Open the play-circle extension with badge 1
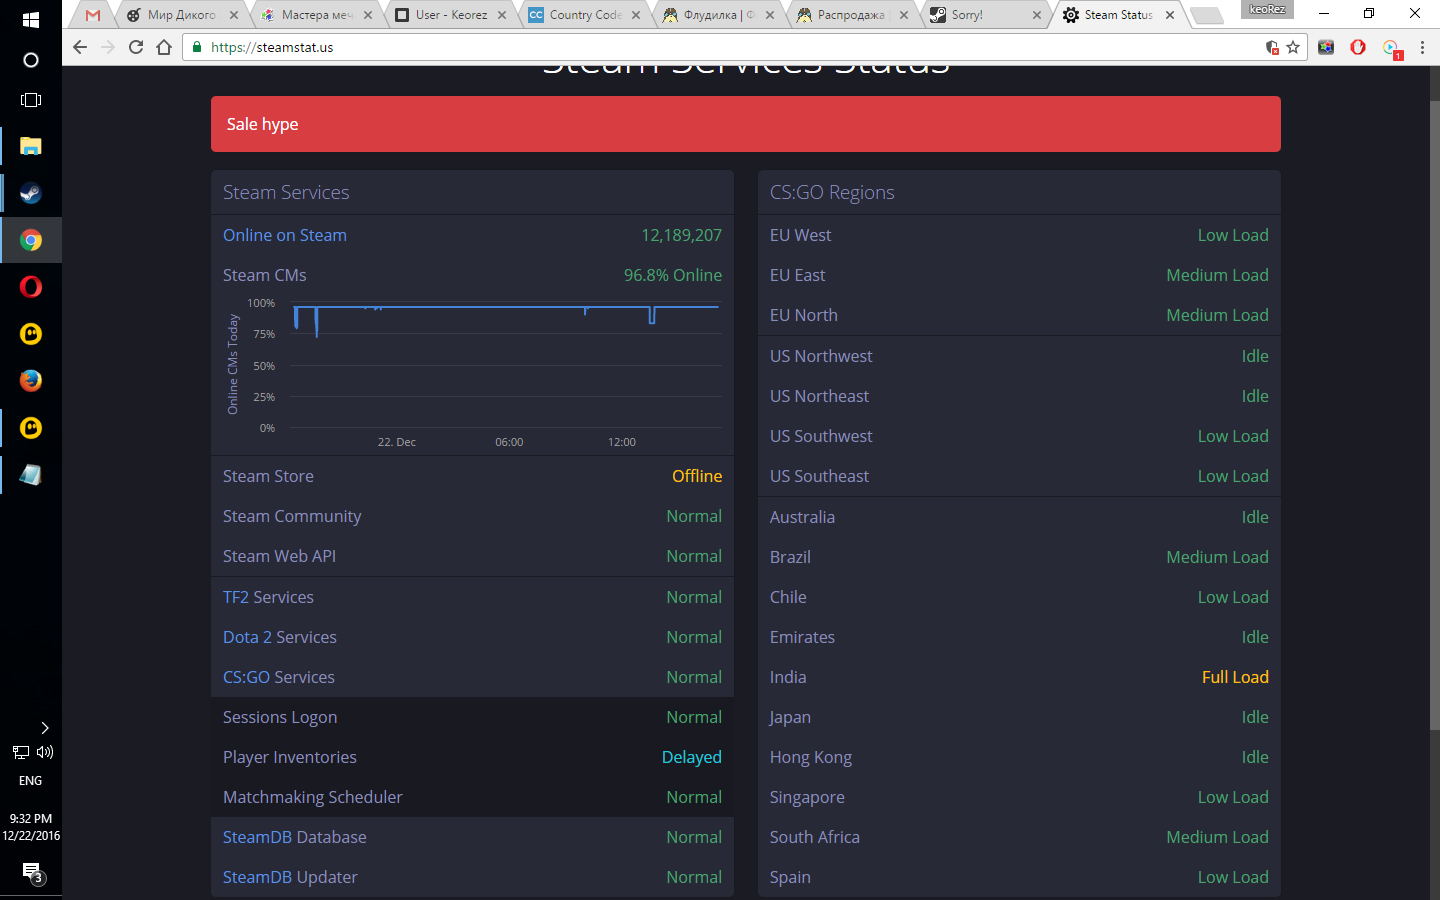This screenshot has width=1440, height=900. point(1391,48)
